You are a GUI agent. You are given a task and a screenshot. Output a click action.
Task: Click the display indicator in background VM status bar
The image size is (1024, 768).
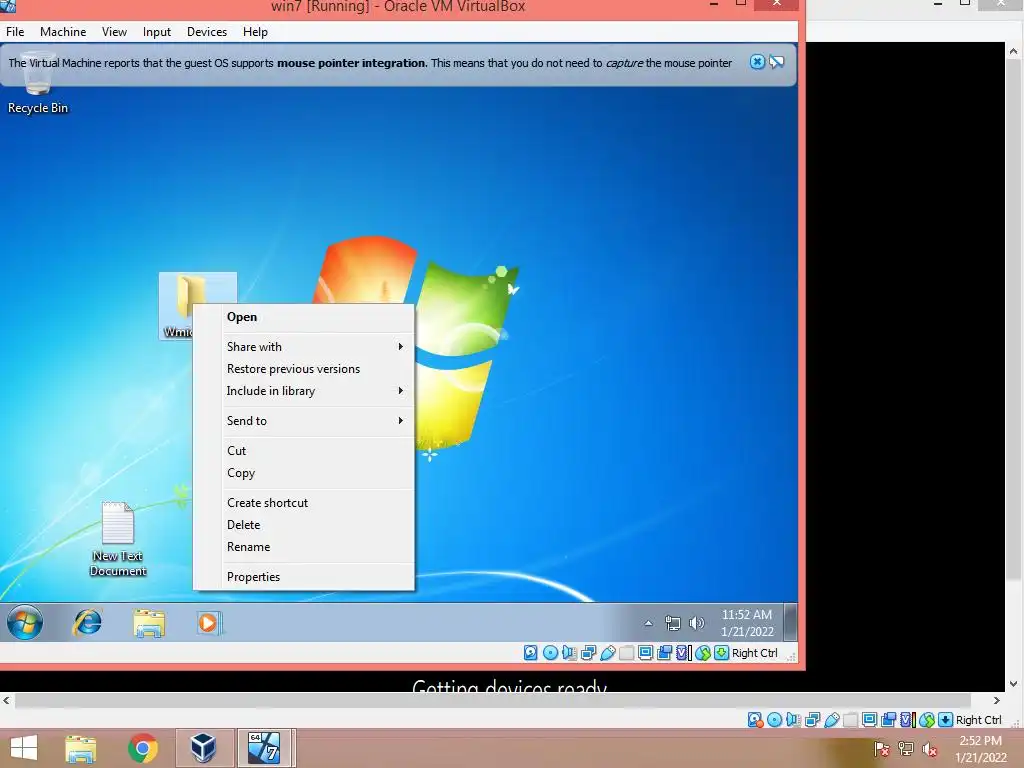pos(869,720)
